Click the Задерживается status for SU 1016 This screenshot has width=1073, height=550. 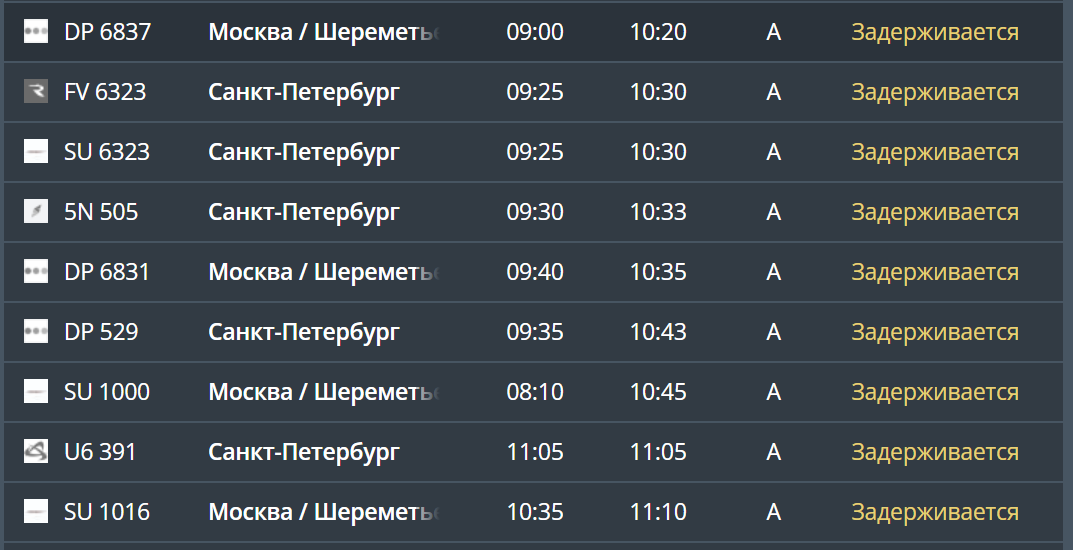click(934, 512)
